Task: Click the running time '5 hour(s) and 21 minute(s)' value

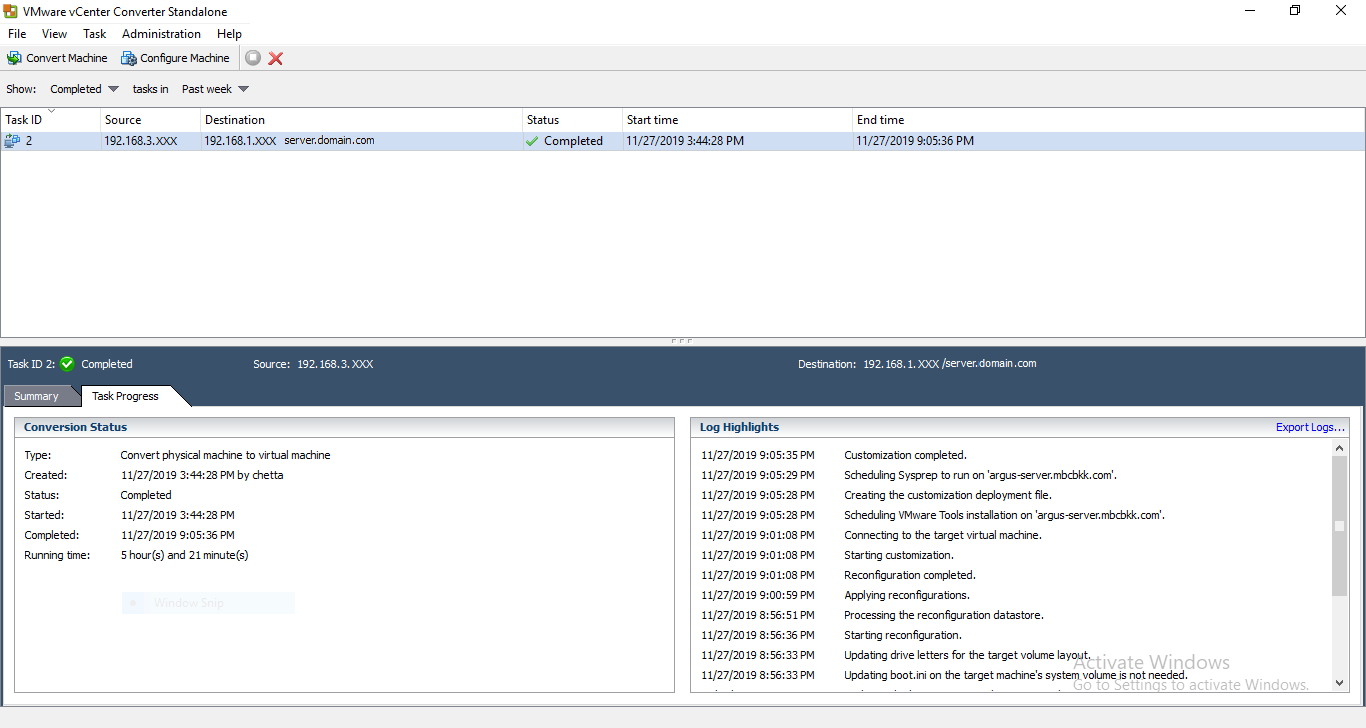Action: coord(185,555)
